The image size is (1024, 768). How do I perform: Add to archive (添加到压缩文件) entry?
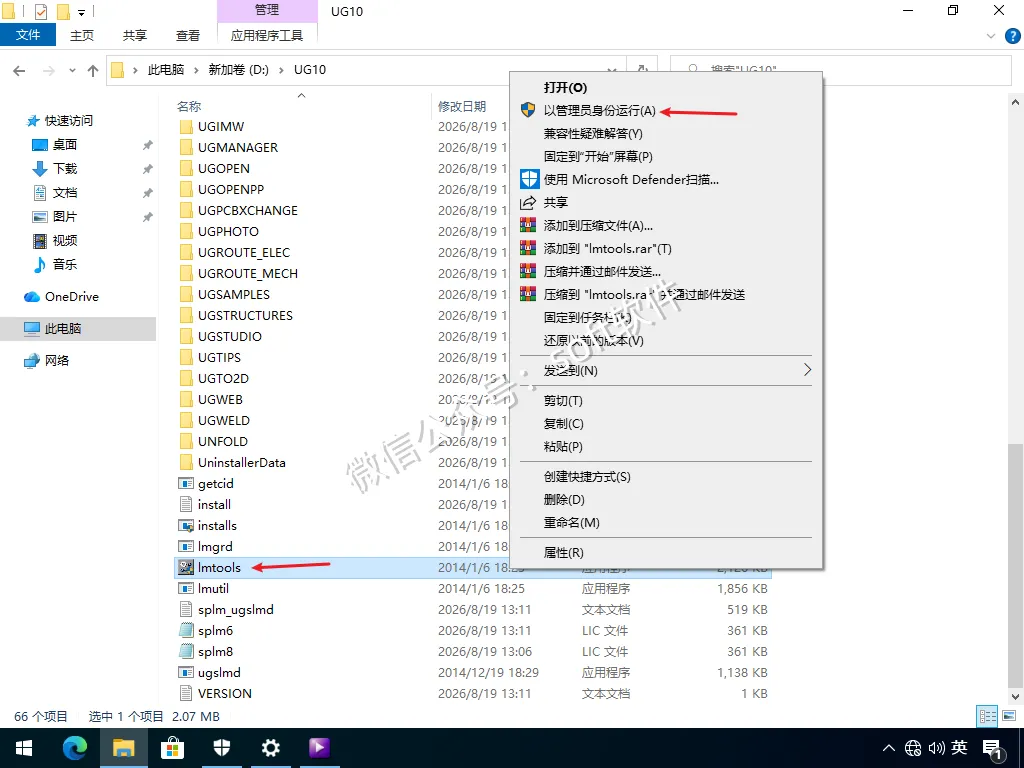598,225
